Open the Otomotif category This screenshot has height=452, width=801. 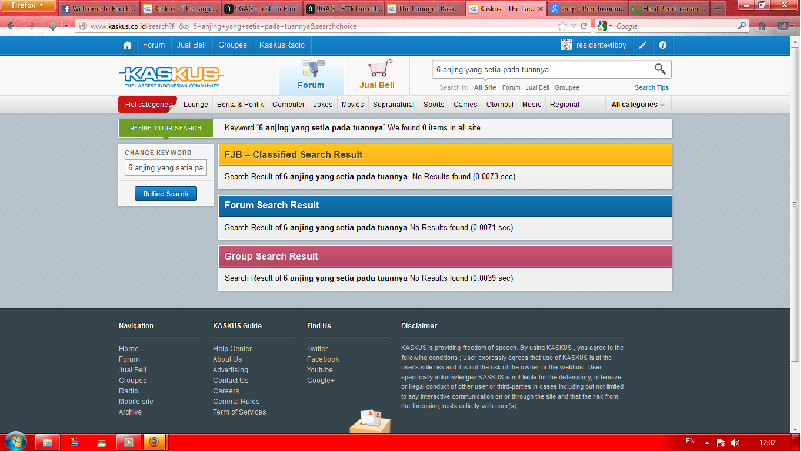[500, 104]
